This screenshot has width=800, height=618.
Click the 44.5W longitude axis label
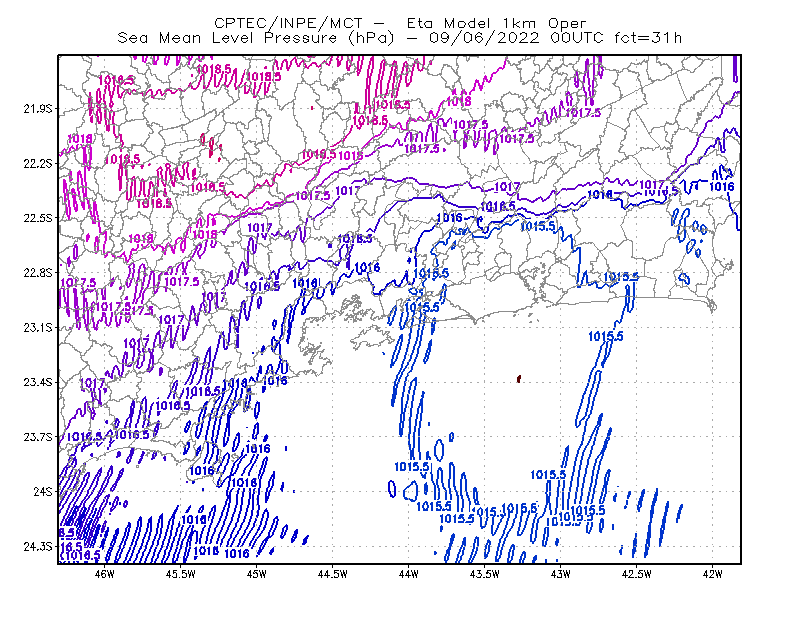tap(333, 574)
